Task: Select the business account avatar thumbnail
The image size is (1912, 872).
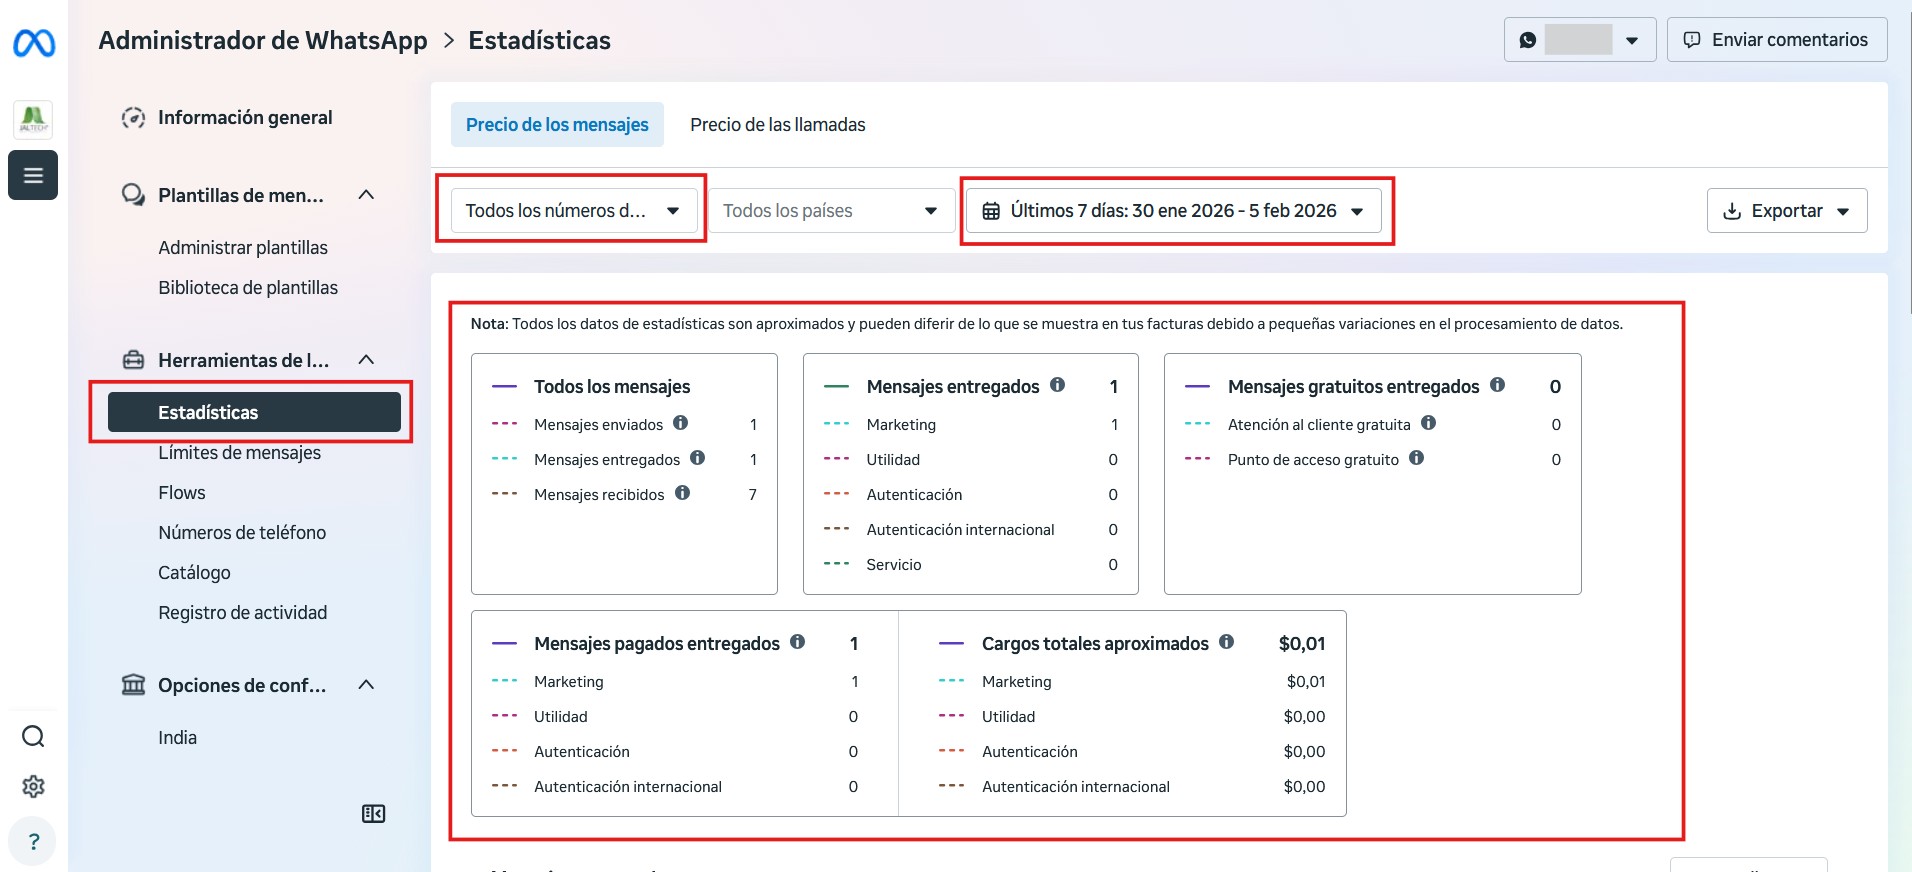Action: pos(33,119)
